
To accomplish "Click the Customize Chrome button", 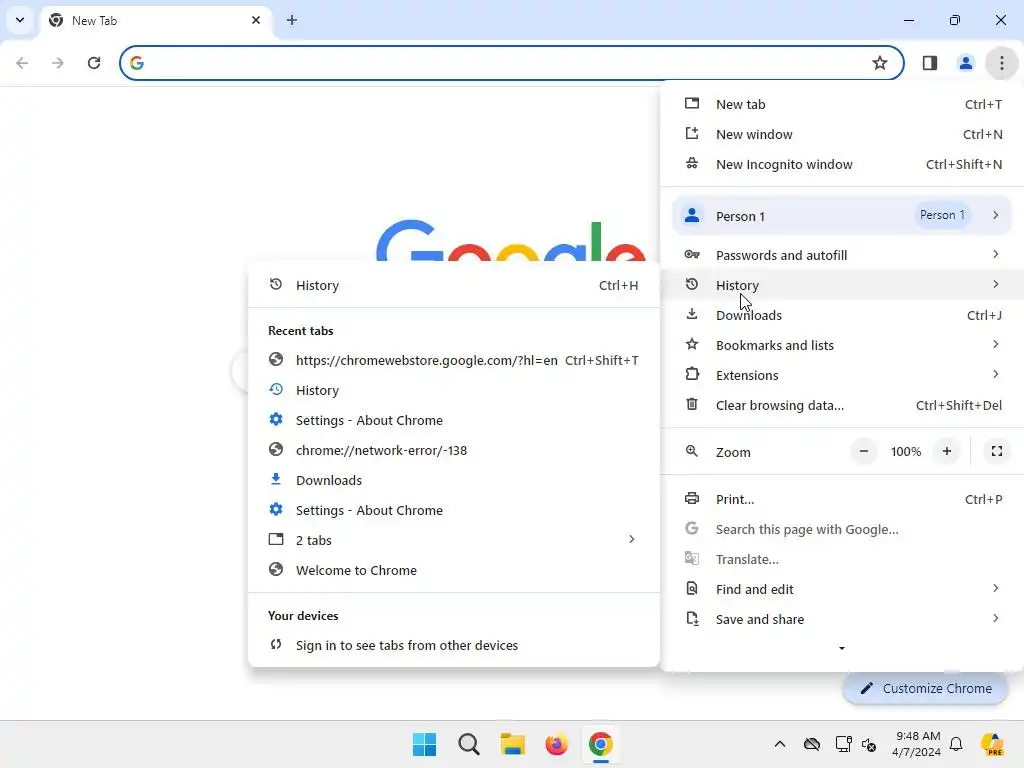I will (925, 689).
